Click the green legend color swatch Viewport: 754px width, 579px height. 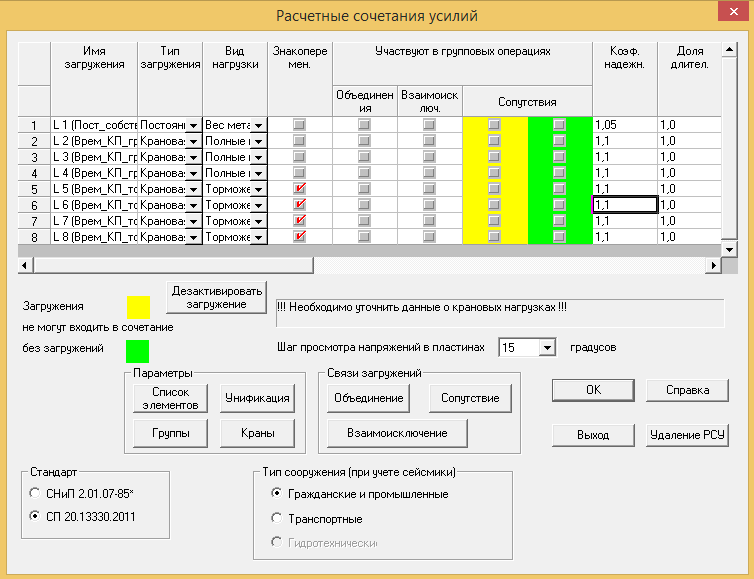coord(137,351)
